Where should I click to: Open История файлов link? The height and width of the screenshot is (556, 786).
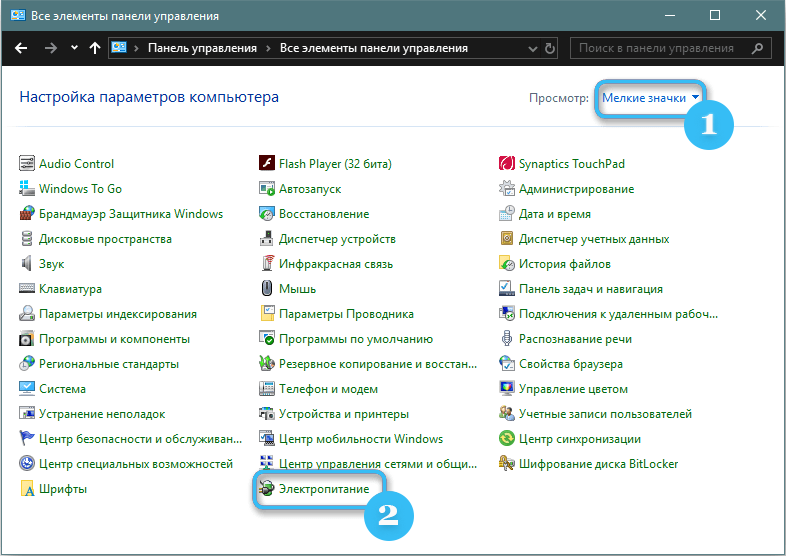pyautogui.click(x=565, y=264)
